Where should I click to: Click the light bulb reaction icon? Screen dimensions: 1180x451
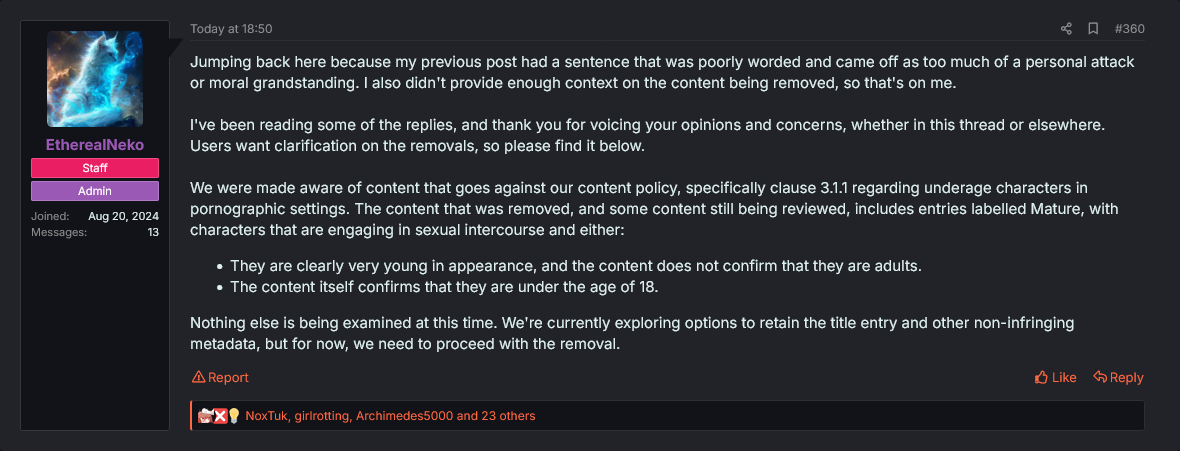[x=233, y=416]
